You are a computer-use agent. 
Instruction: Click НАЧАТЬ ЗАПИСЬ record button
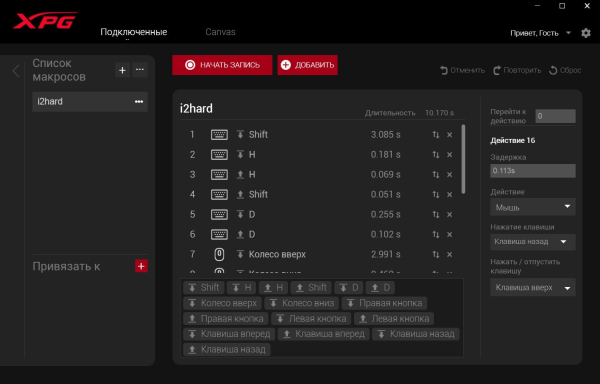pos(222,65)
